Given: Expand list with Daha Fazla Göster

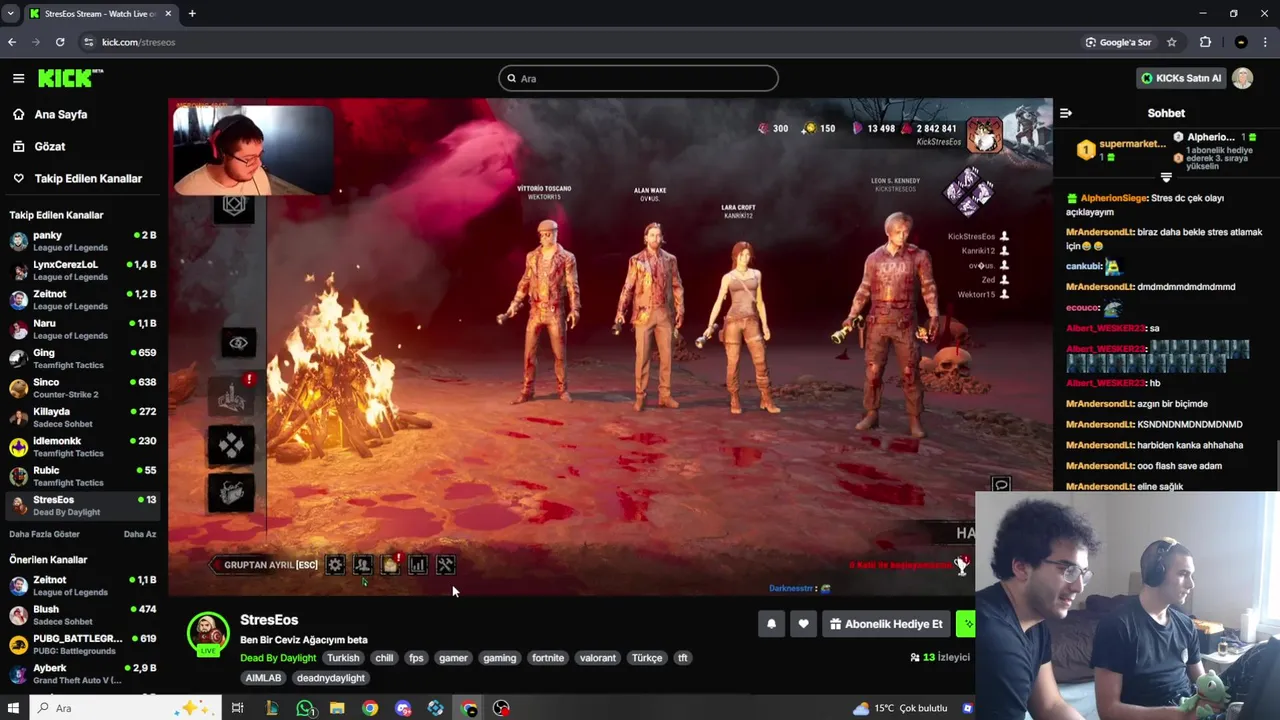Looking at the screenshot, I should point(44,534).
